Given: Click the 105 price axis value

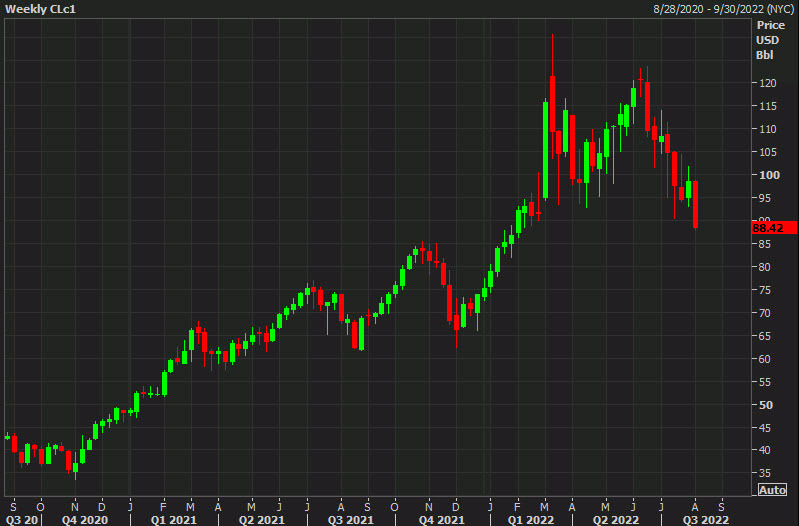Looking at the screenshot, I should 767,152.
